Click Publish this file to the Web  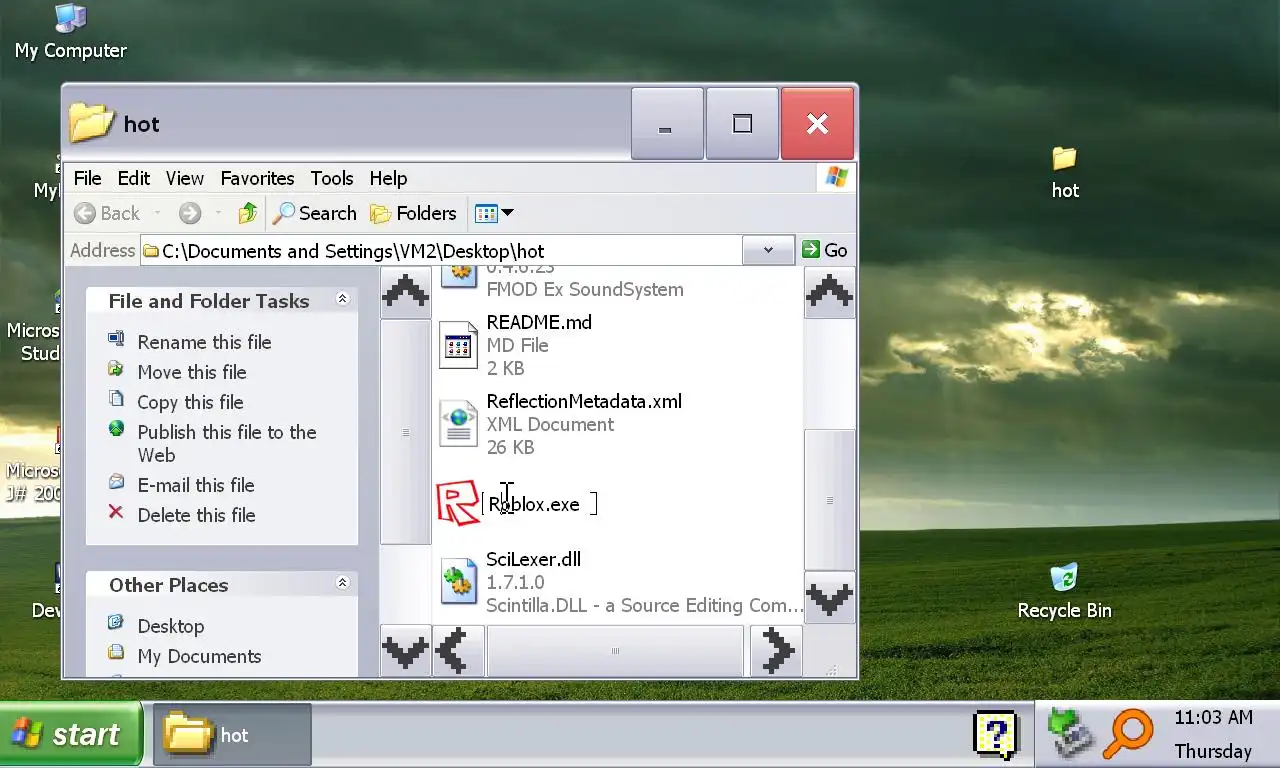[x=227, y=443]
